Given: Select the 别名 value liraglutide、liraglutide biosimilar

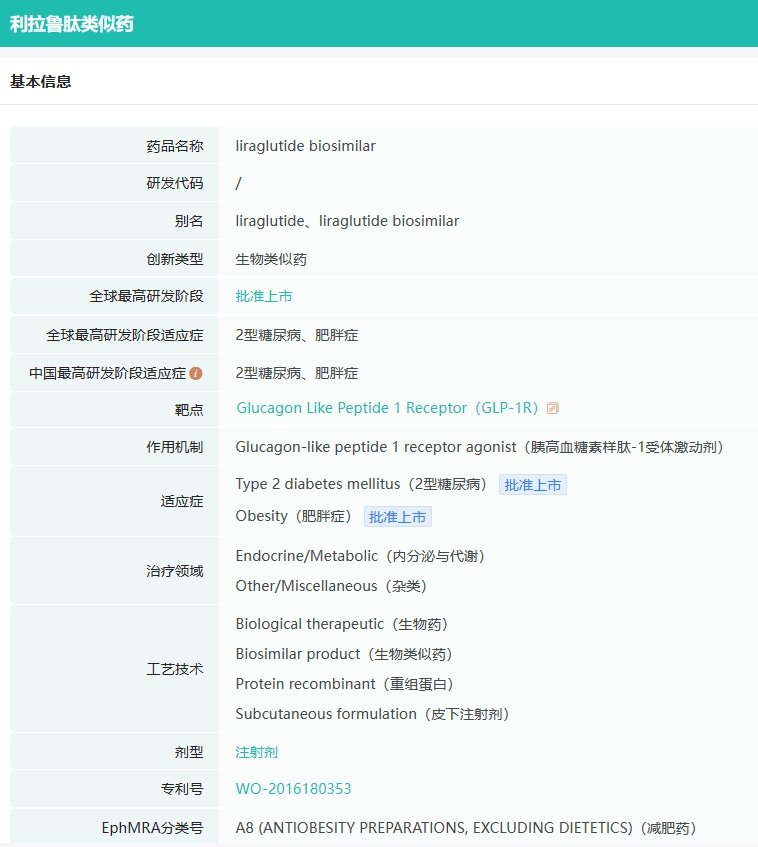Looking at the screenshot, I should pos(347,221).
